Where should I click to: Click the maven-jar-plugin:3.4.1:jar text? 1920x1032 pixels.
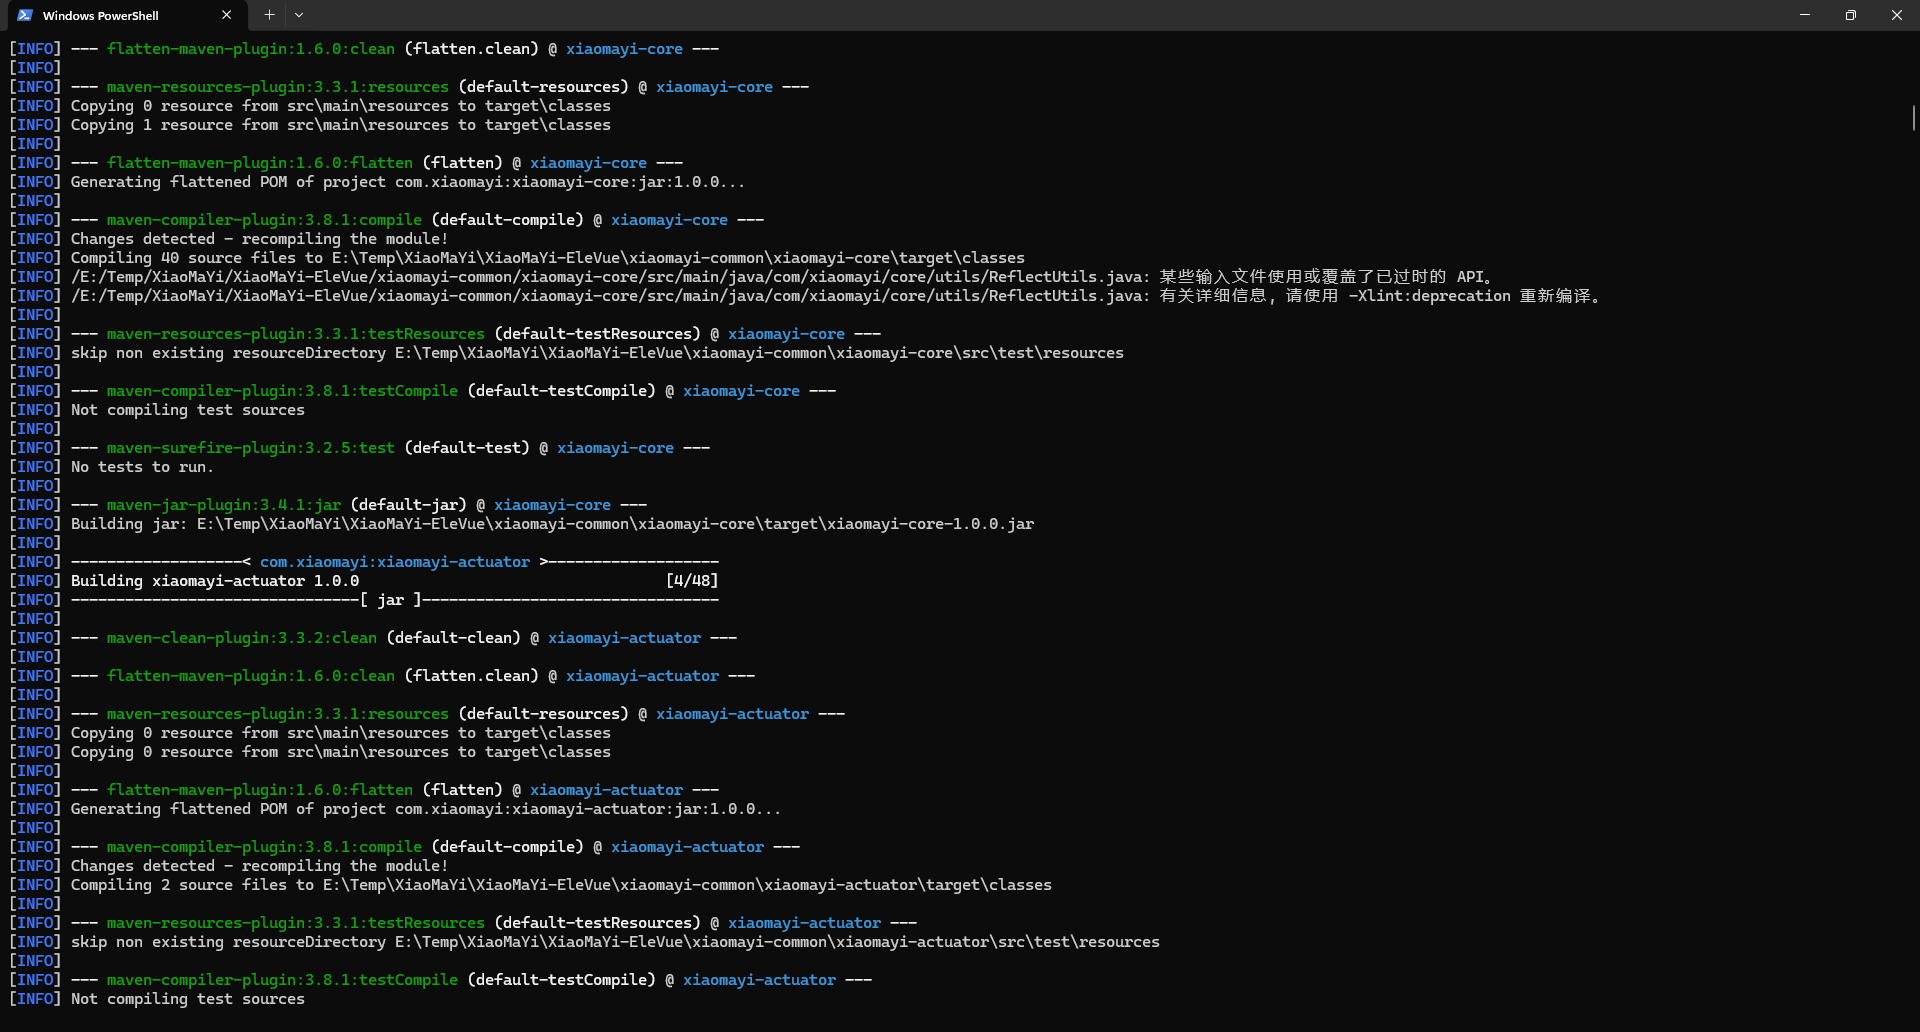[x=224, y=505]
